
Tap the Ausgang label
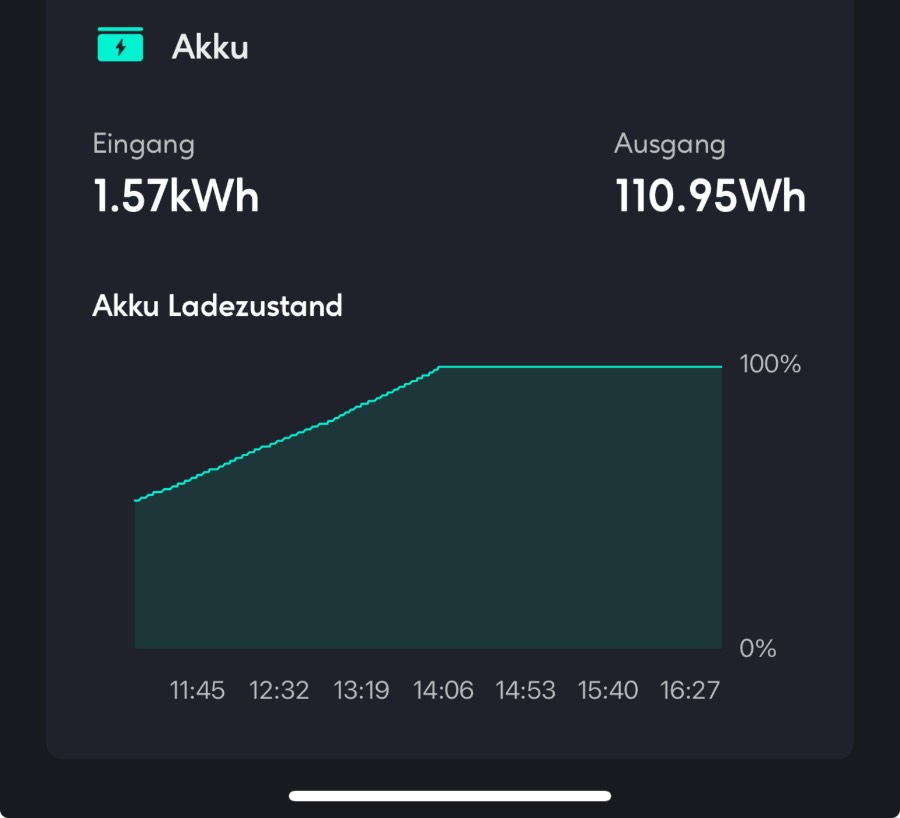coord(670,145)
